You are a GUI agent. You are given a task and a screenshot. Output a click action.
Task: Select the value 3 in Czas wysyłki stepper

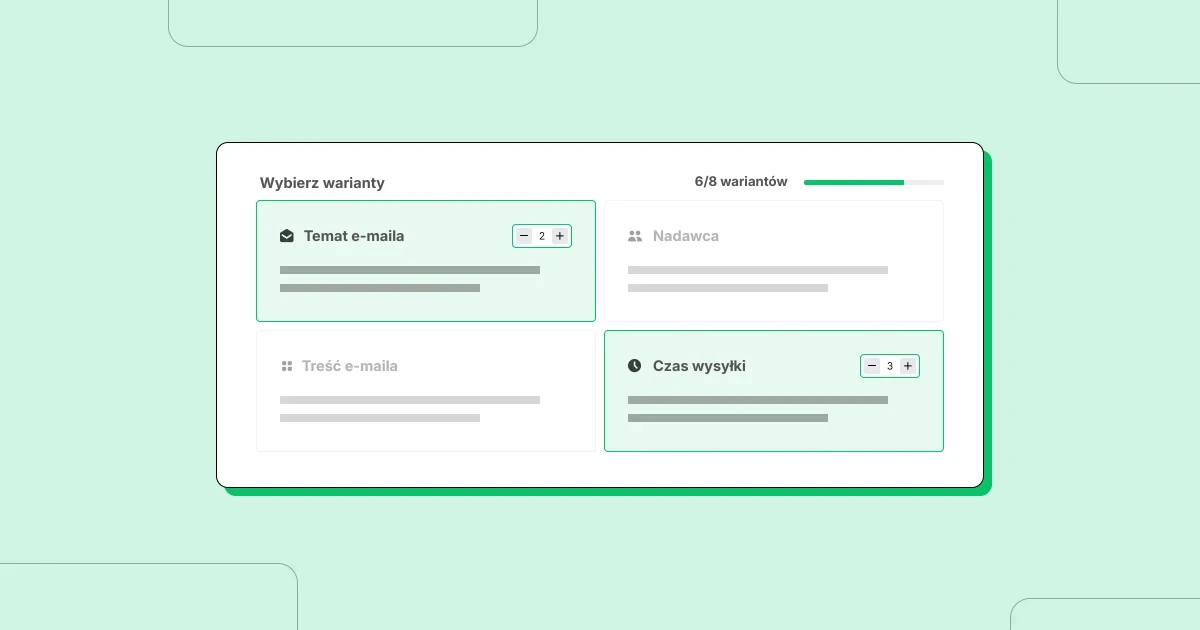[890, 366]
